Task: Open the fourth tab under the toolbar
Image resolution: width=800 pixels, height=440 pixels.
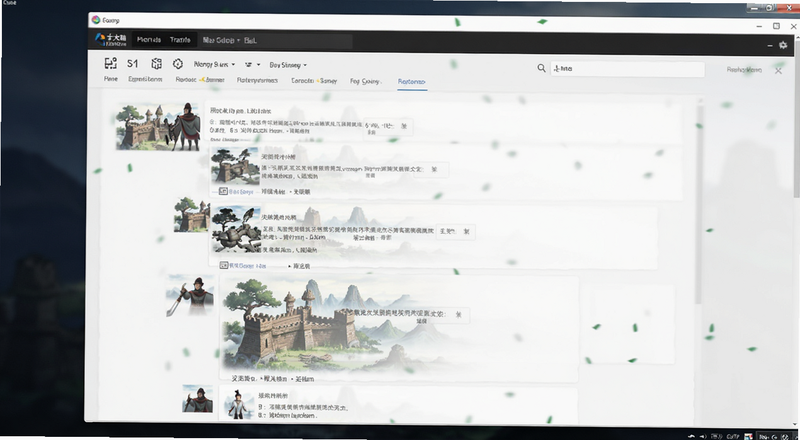Action: (x=257, y=80)
